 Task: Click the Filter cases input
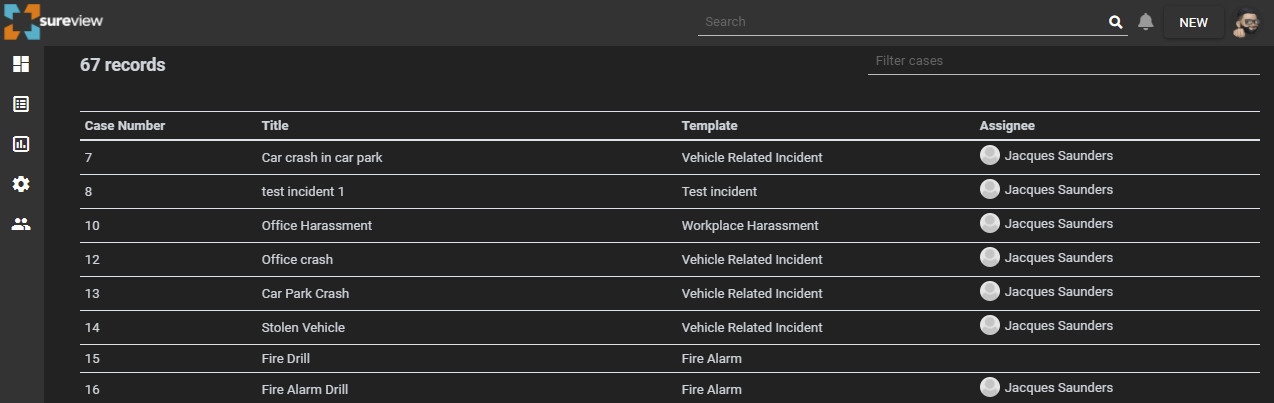point(1063,61)
